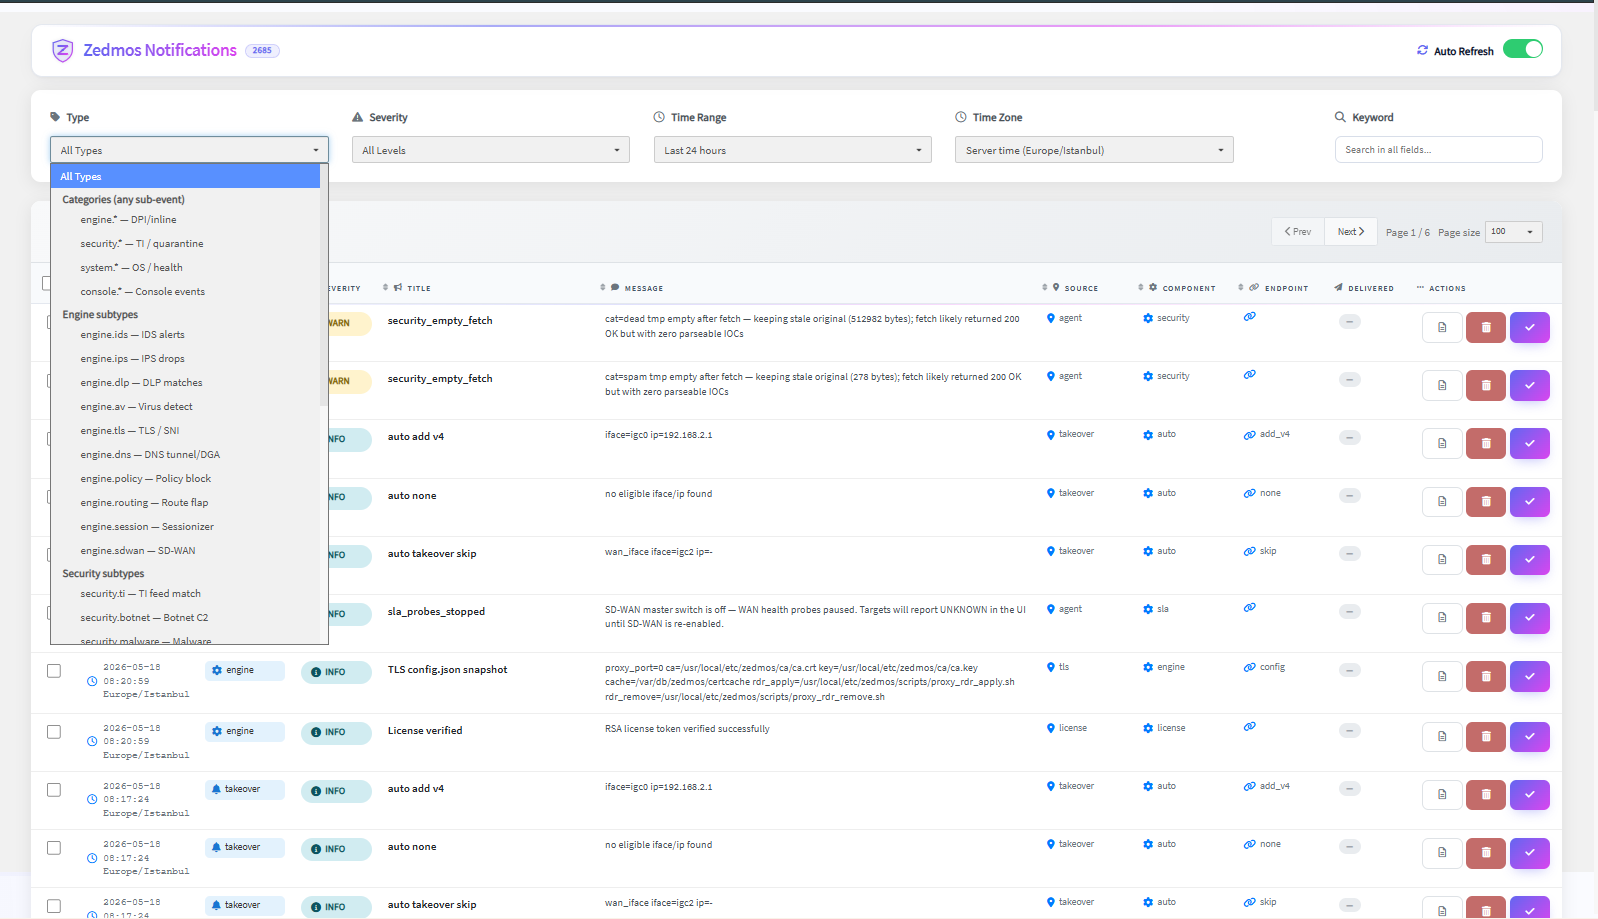Delete the sla_probes_stopped notification
Viewport: 1598px width, 919px height.
click(1486, 618)
